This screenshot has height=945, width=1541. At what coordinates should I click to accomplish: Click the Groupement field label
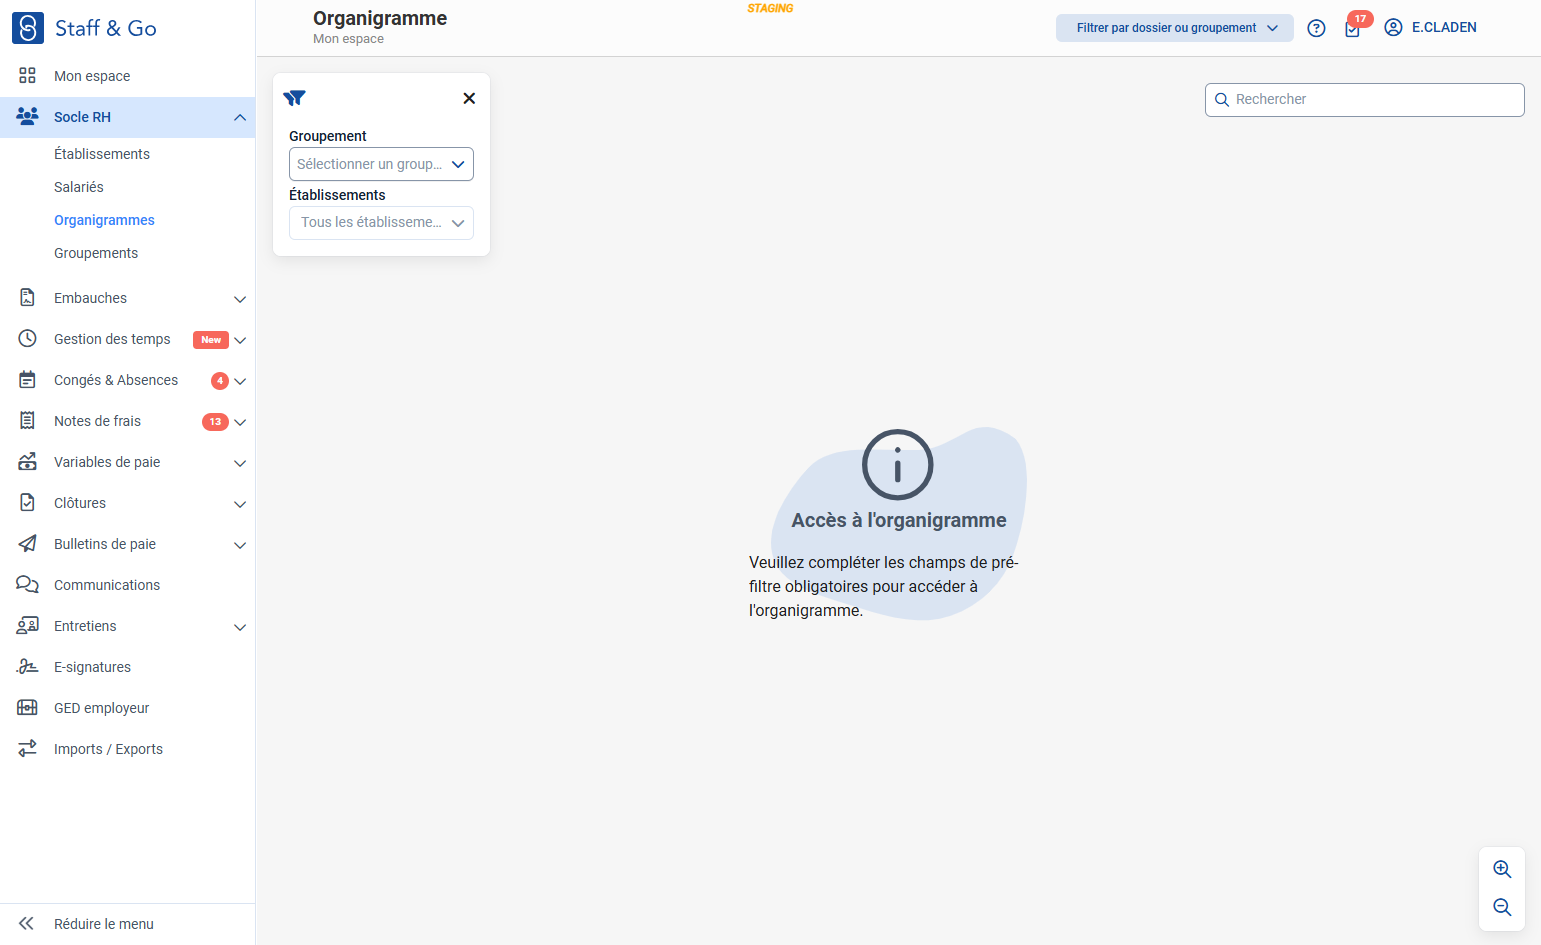(328, 136)
